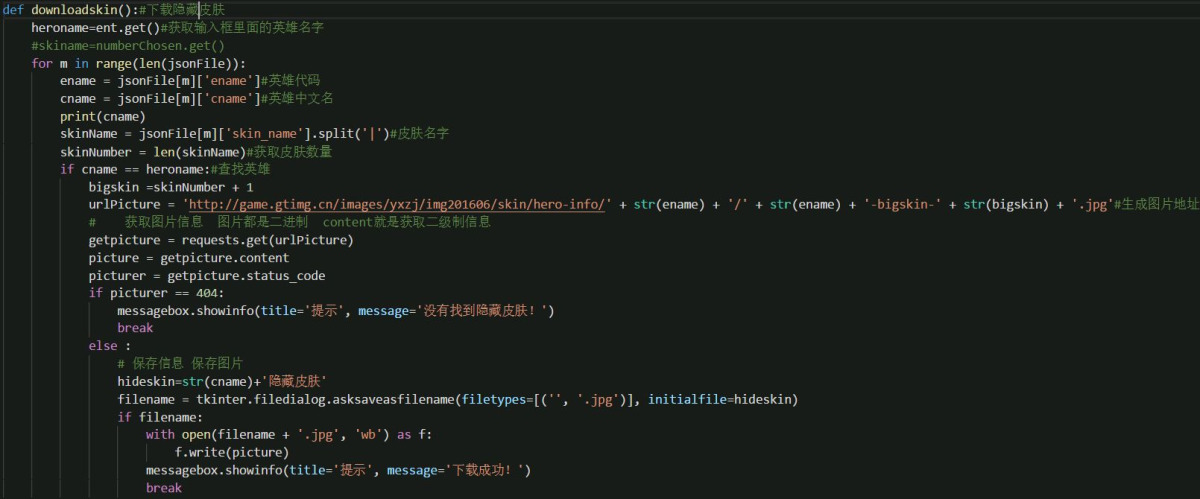Click the messagebox line with '没有找到隐藏皮肤！'
The height and width of the screenshot is (499, 1200).
[x=336, y=312]
